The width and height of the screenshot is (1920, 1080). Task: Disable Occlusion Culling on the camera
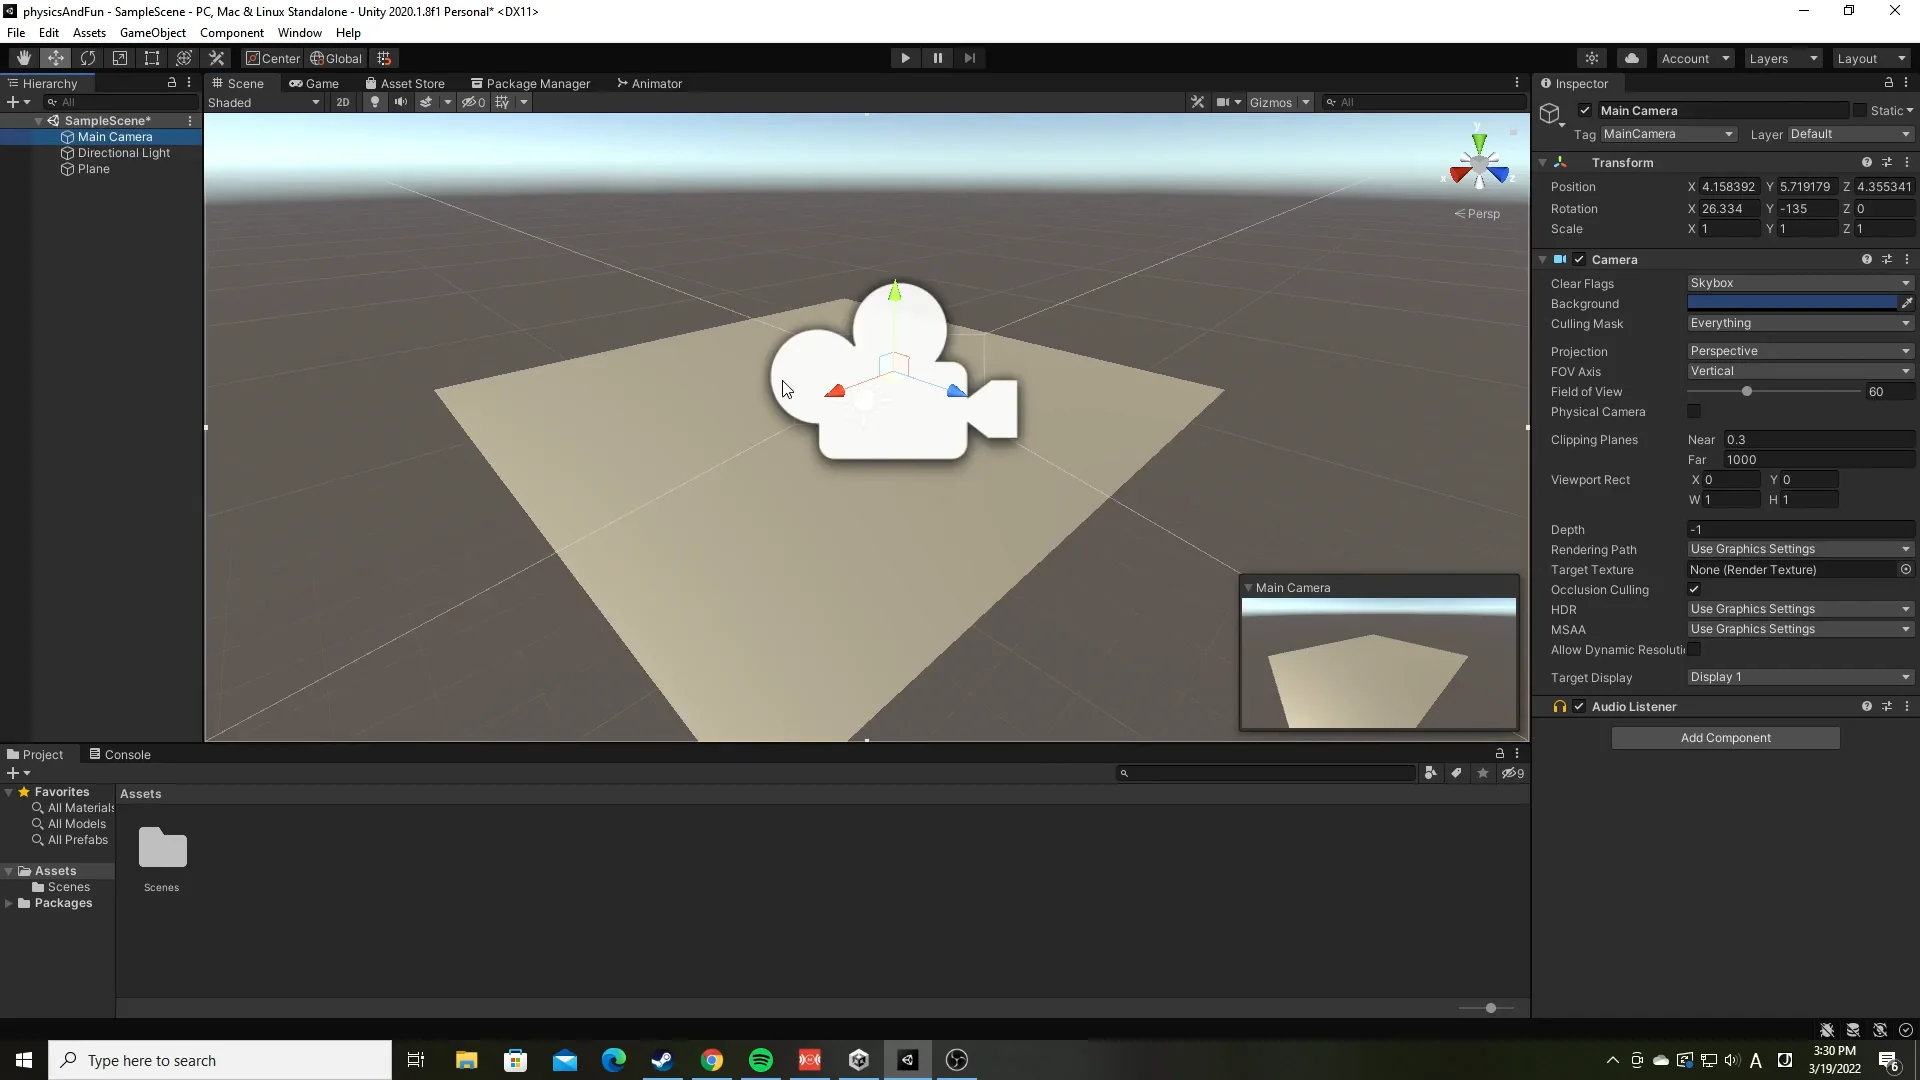pyautogui.click(x=1695, y=589)
